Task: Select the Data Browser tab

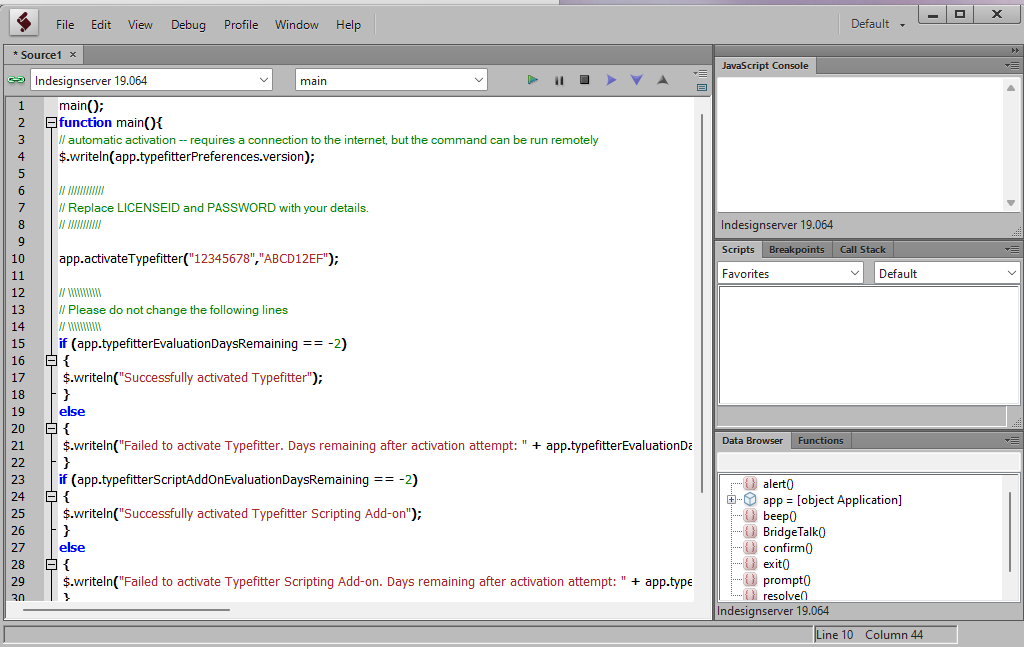Action: pyautogui.click(x=752, y=441)
